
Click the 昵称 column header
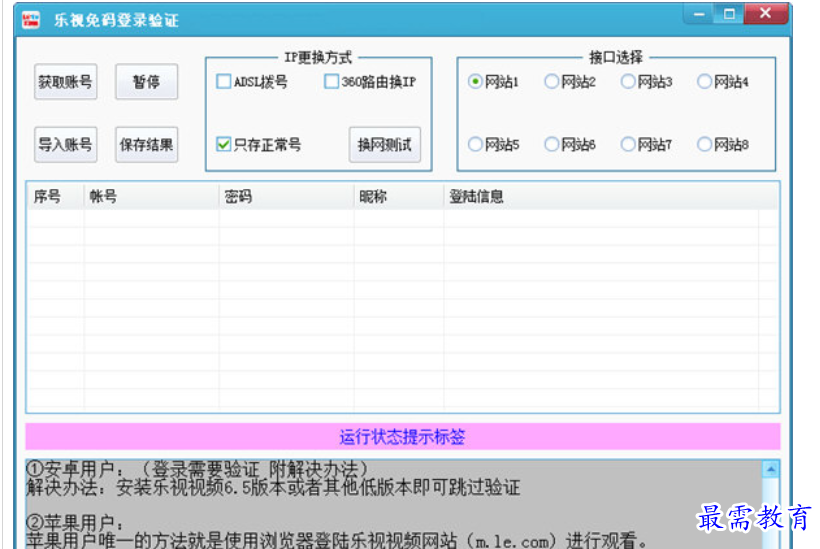pyautogui.click(x=398, y=197)
